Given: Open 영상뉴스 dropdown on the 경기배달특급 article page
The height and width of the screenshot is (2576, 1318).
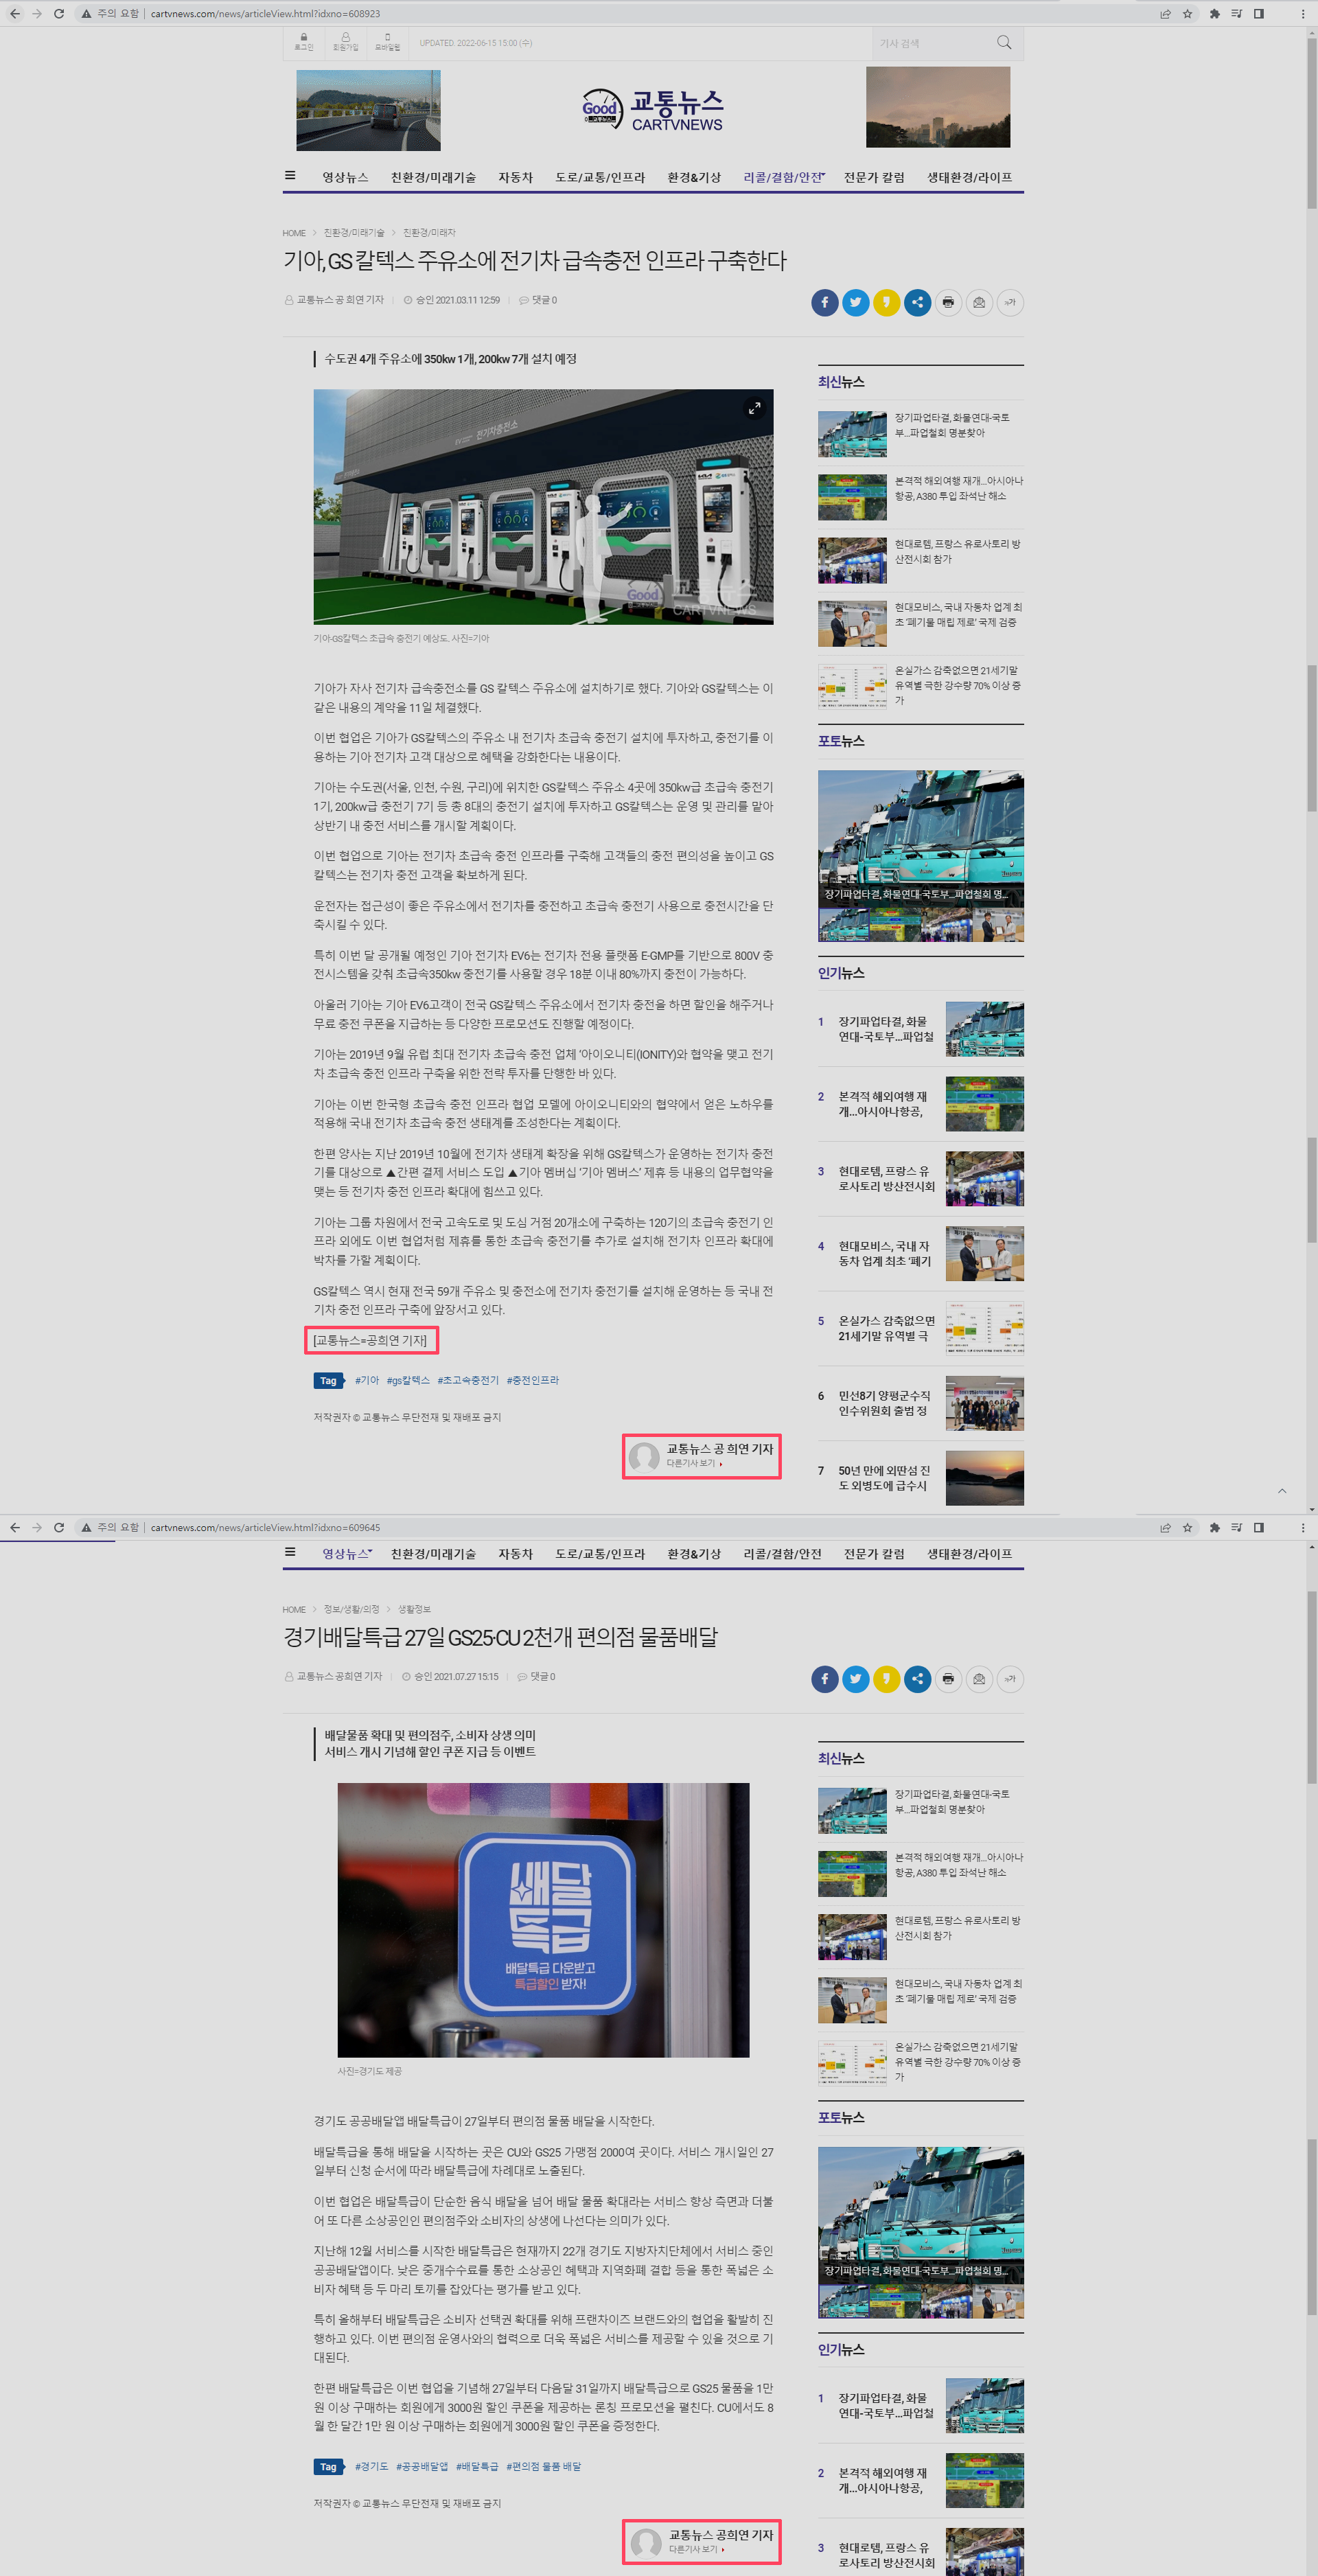Looking at the screenshot, I should pyautogui.click(x=347, y=1553).
